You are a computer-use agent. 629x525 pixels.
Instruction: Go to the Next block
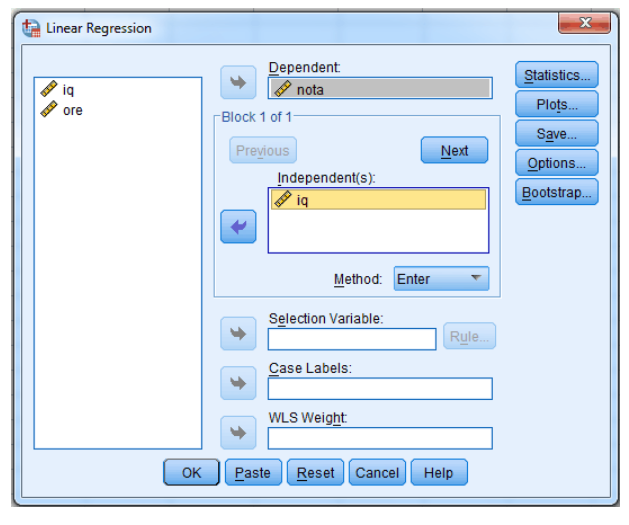pos(455,150)
